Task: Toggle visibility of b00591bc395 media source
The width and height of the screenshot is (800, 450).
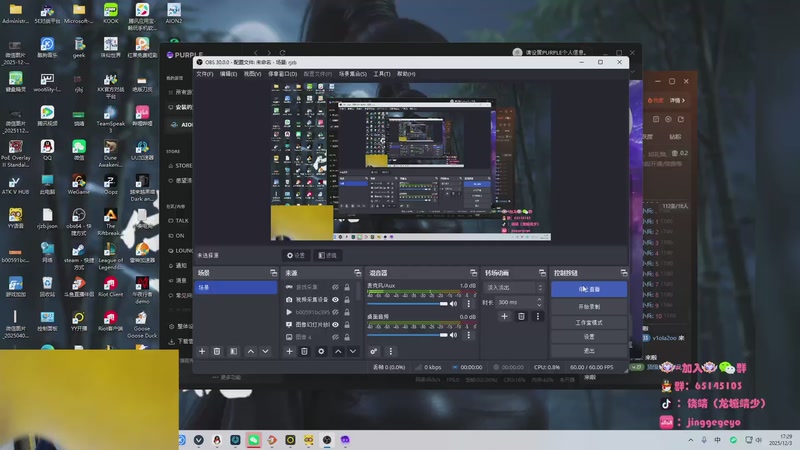Action: tap(335, 312)
